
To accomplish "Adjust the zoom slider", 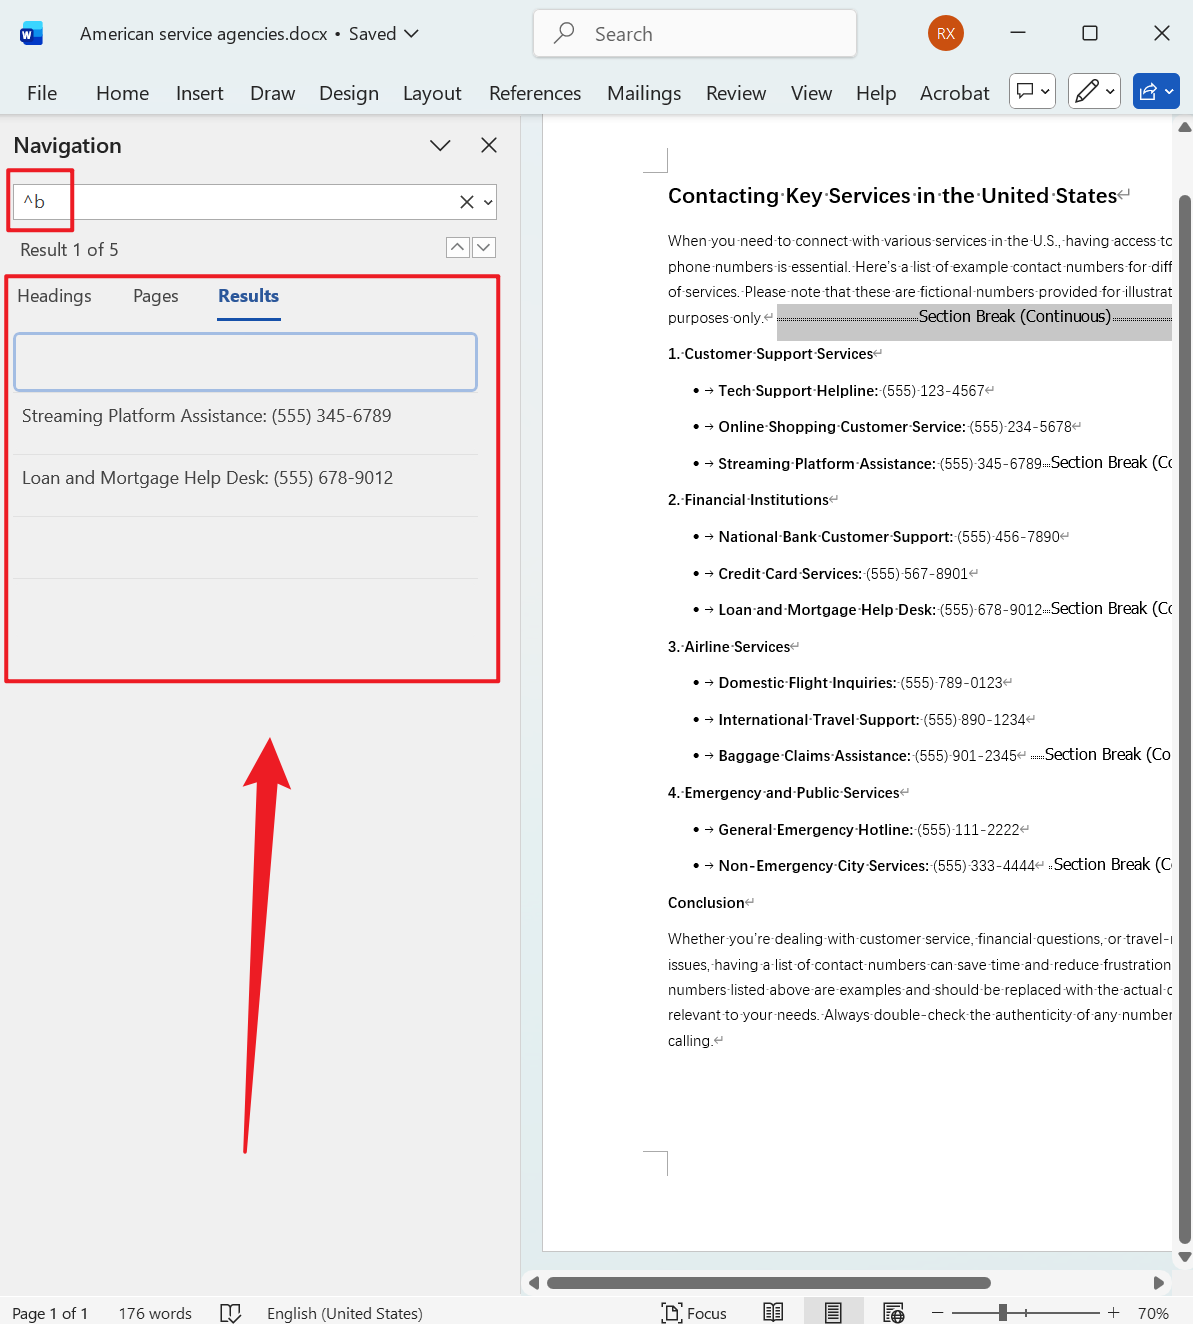I will [x=1005, y=1312].
